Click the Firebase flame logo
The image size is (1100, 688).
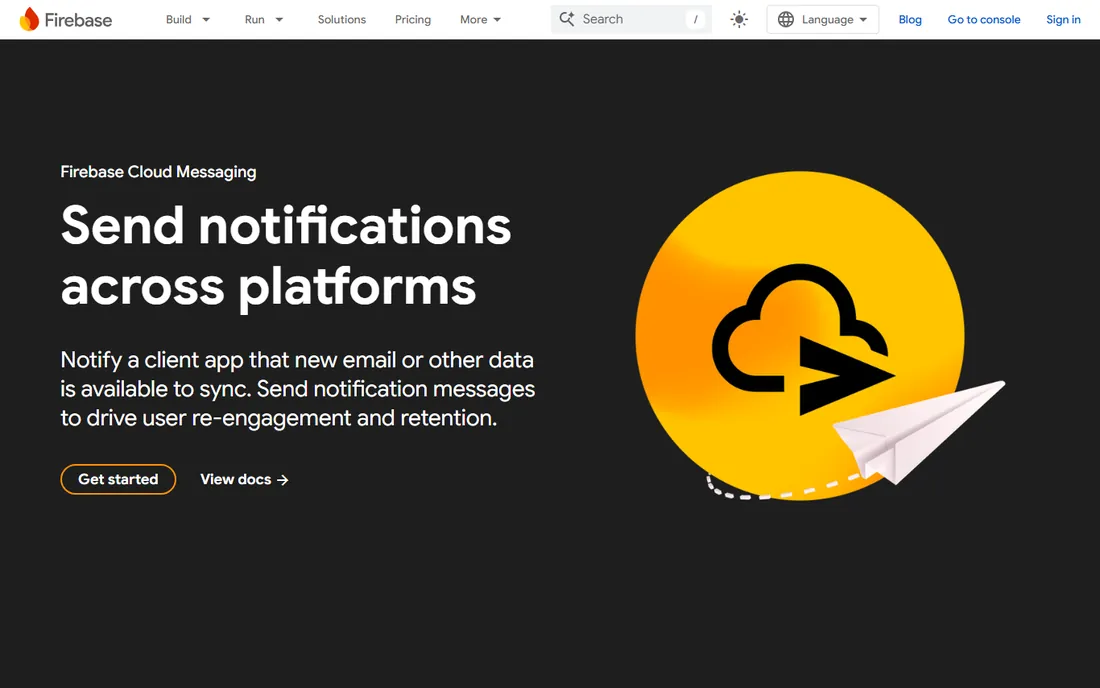pos(29,19)
